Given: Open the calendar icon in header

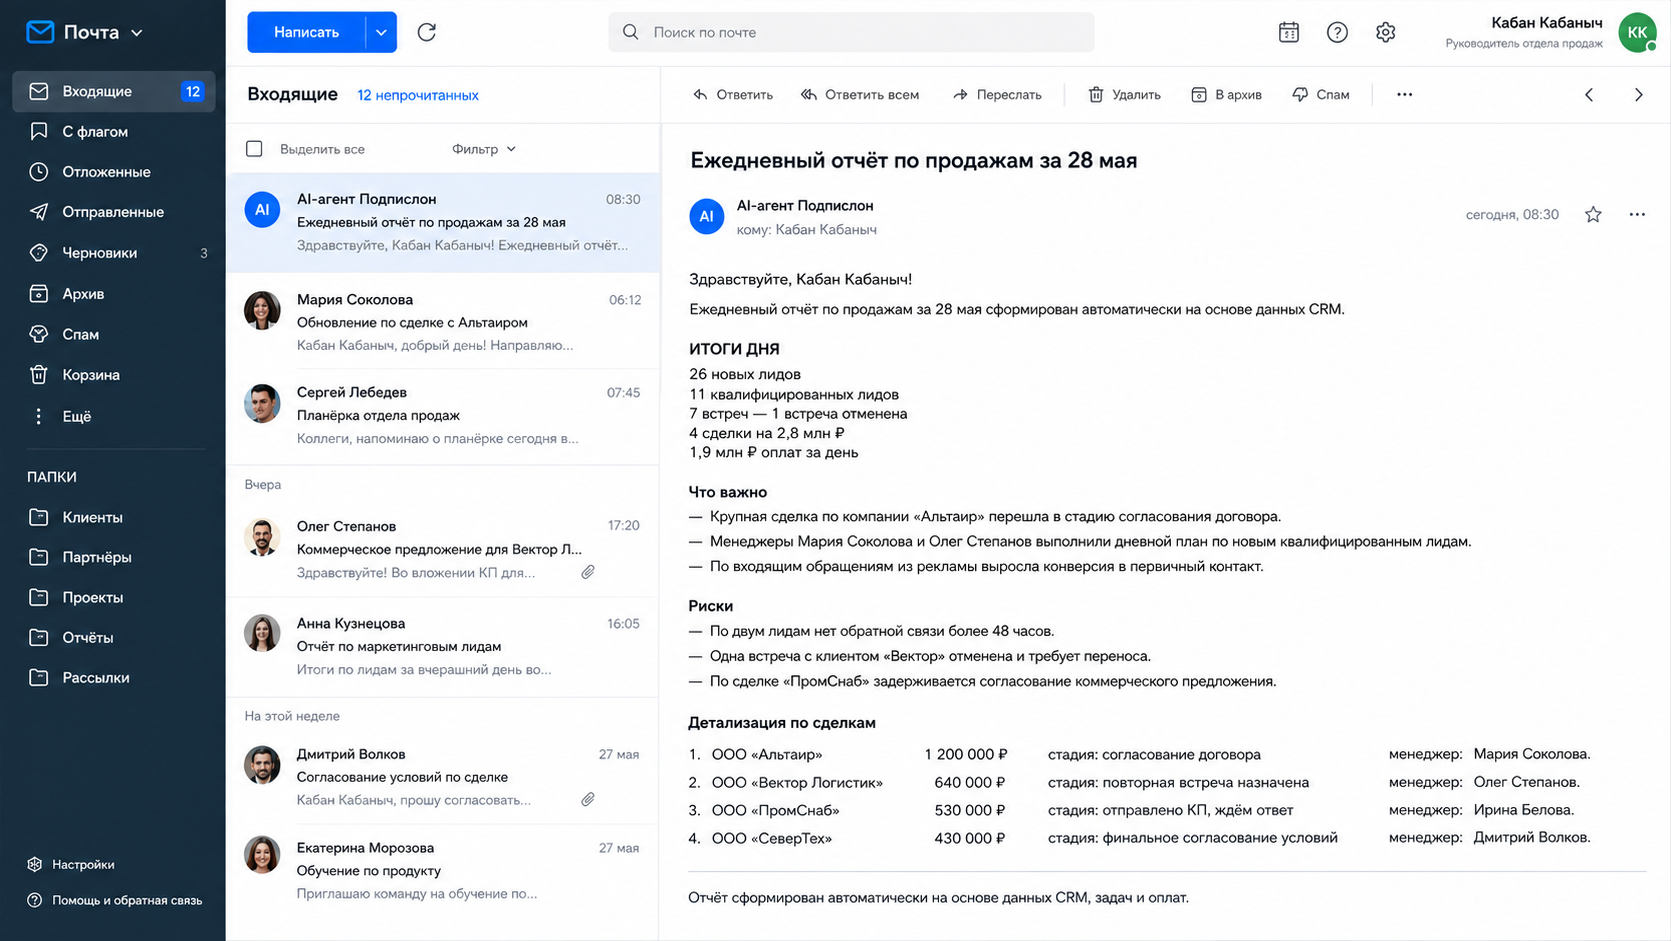Looking at the screenshot, I should (1289, 32).
